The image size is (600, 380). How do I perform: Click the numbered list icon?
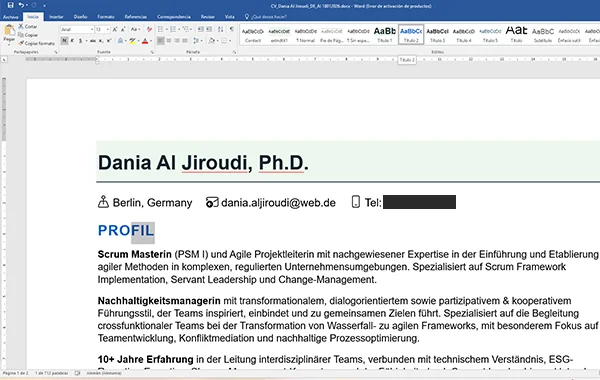[x=173, y=29]
